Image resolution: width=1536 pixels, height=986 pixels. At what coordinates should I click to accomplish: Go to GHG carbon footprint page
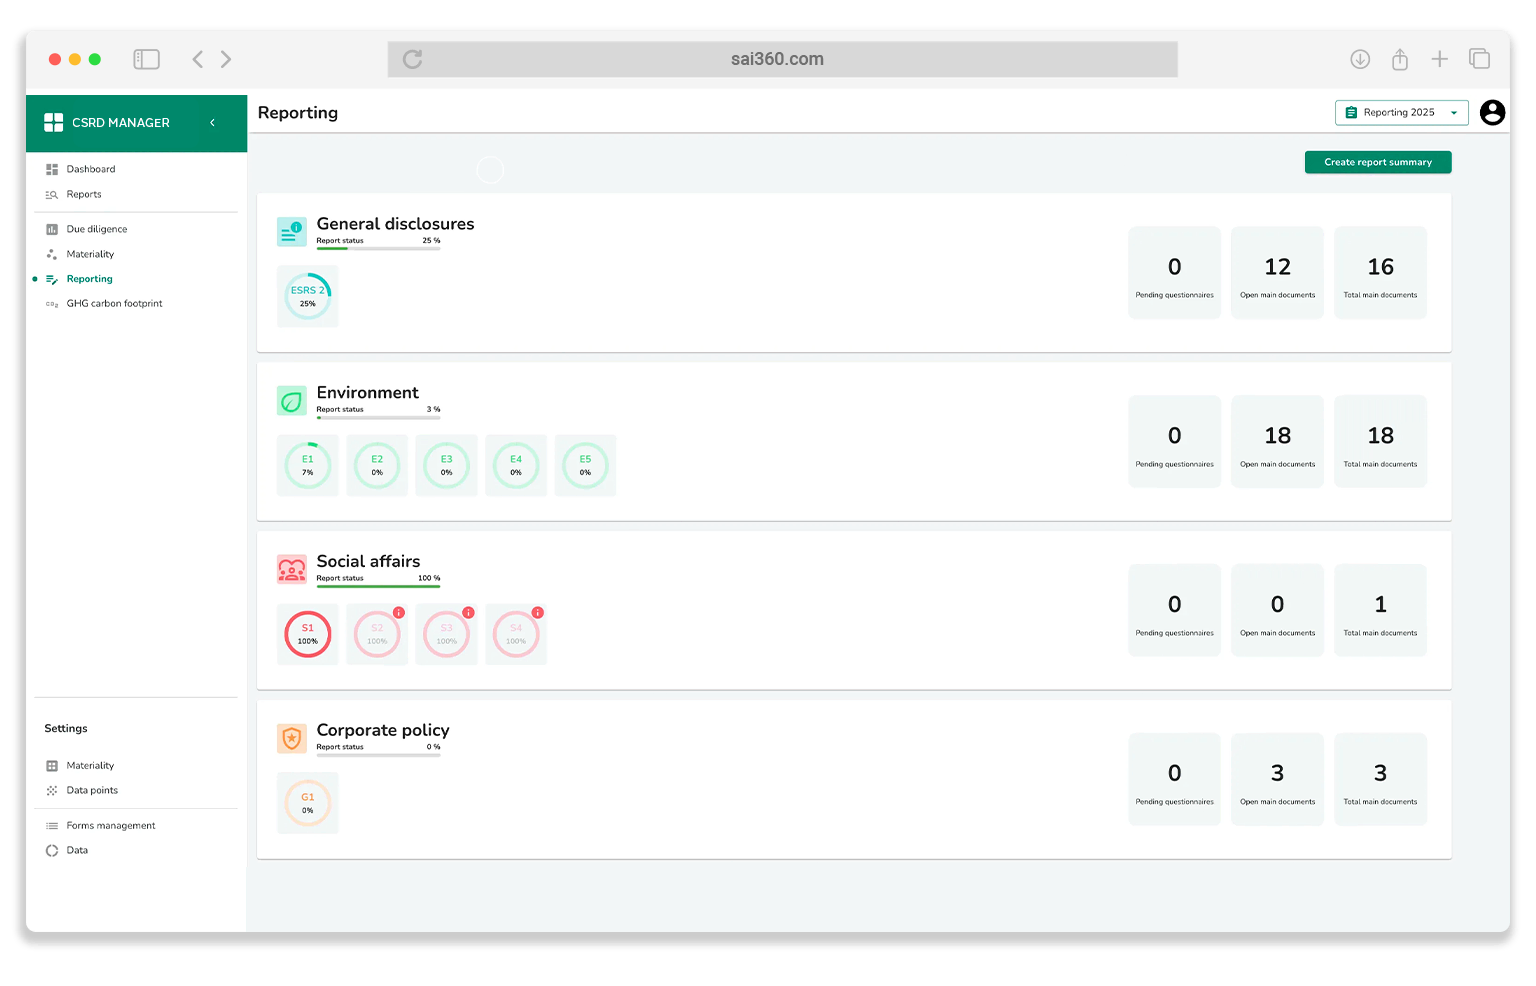[114, 304]
